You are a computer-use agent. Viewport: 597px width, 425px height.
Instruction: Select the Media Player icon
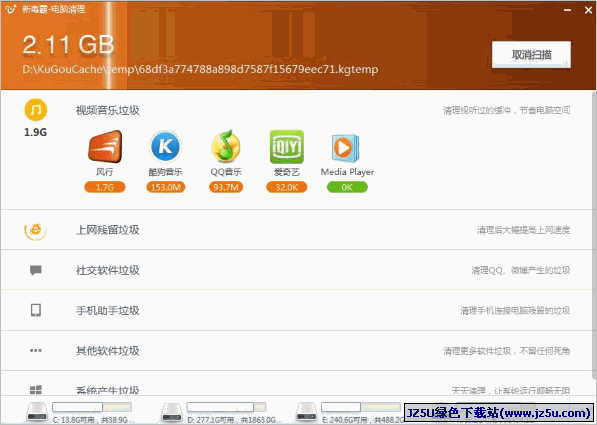click(x=345, y=148)
